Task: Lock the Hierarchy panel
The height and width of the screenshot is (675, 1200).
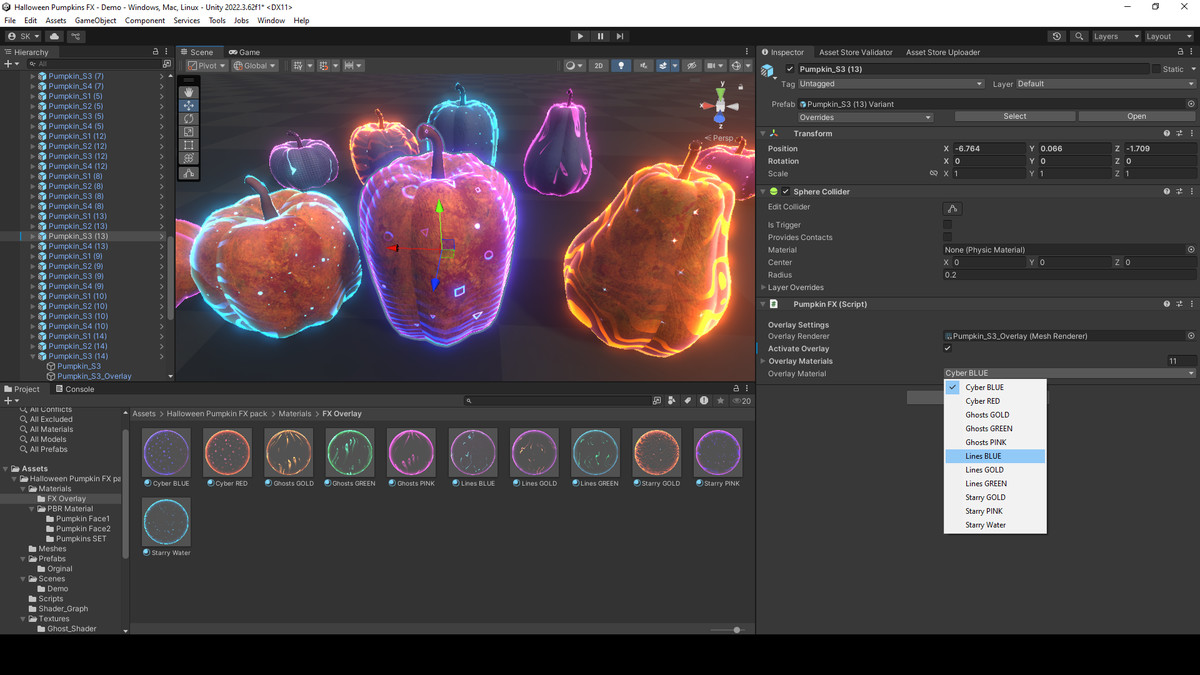Action: click(x=154, y=52)
